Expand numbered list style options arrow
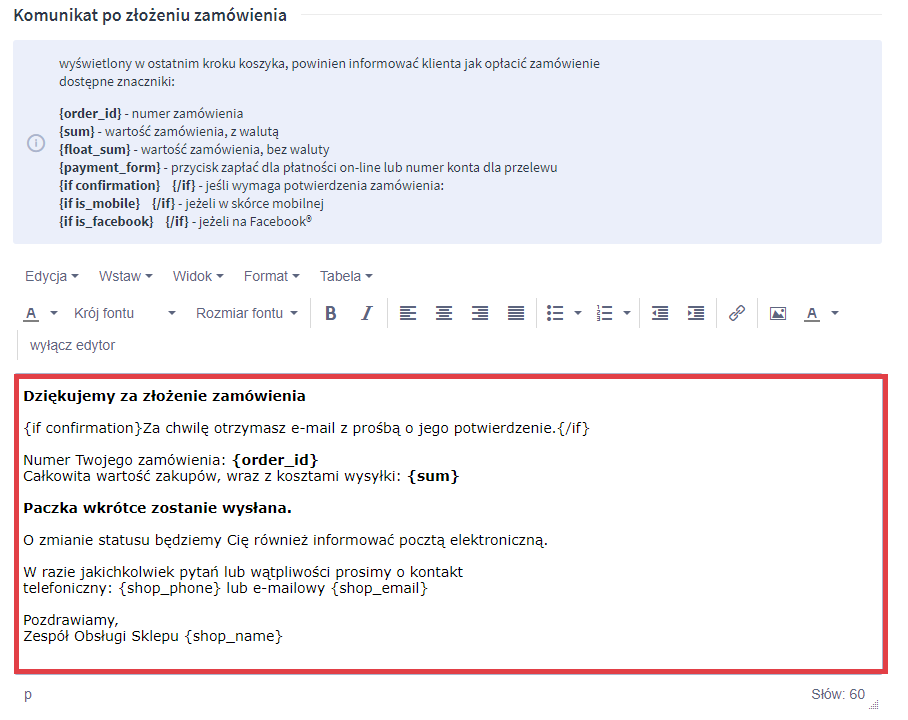The width and height of the screenshot is (908, 720). coord(627,313)
